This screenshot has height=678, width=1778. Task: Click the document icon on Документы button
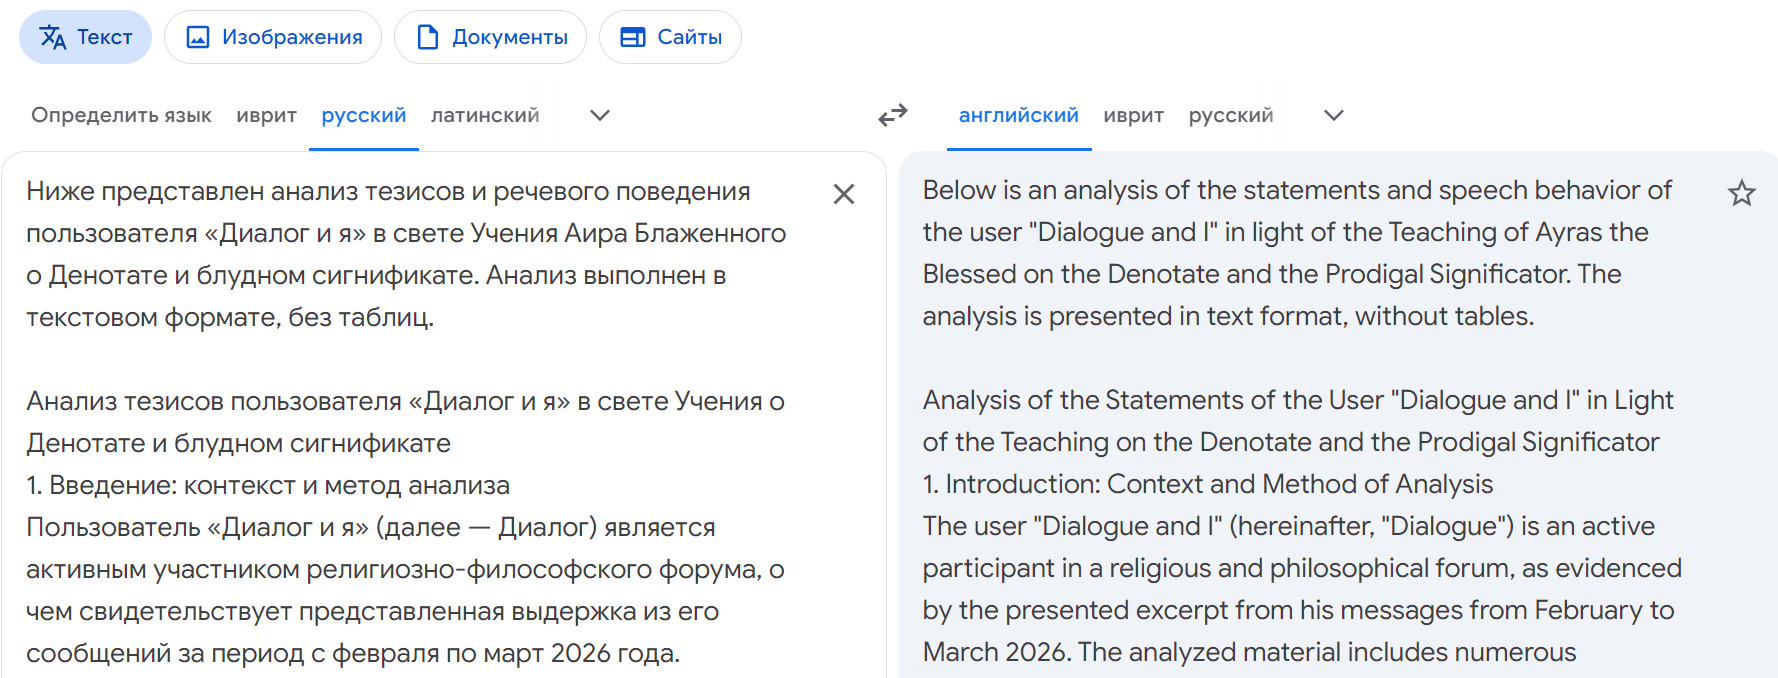pos(428,38)
